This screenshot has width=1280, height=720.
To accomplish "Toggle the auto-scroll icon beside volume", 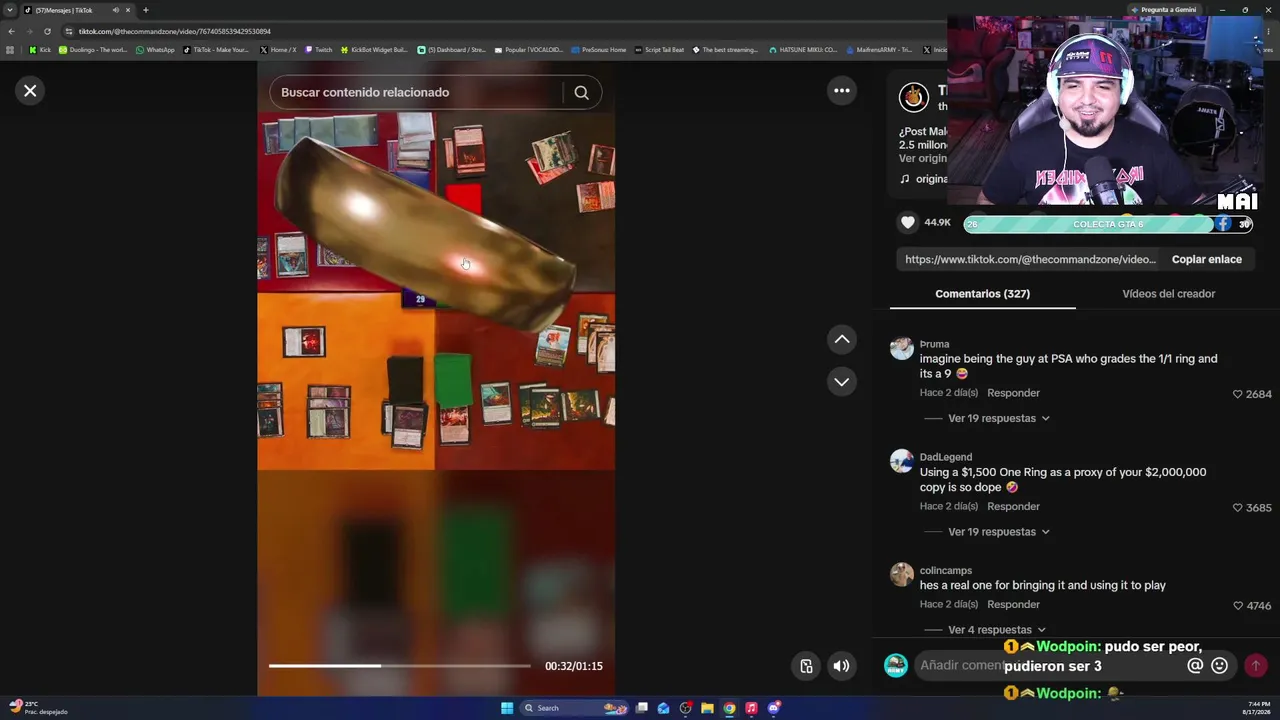I will point(807,666).
